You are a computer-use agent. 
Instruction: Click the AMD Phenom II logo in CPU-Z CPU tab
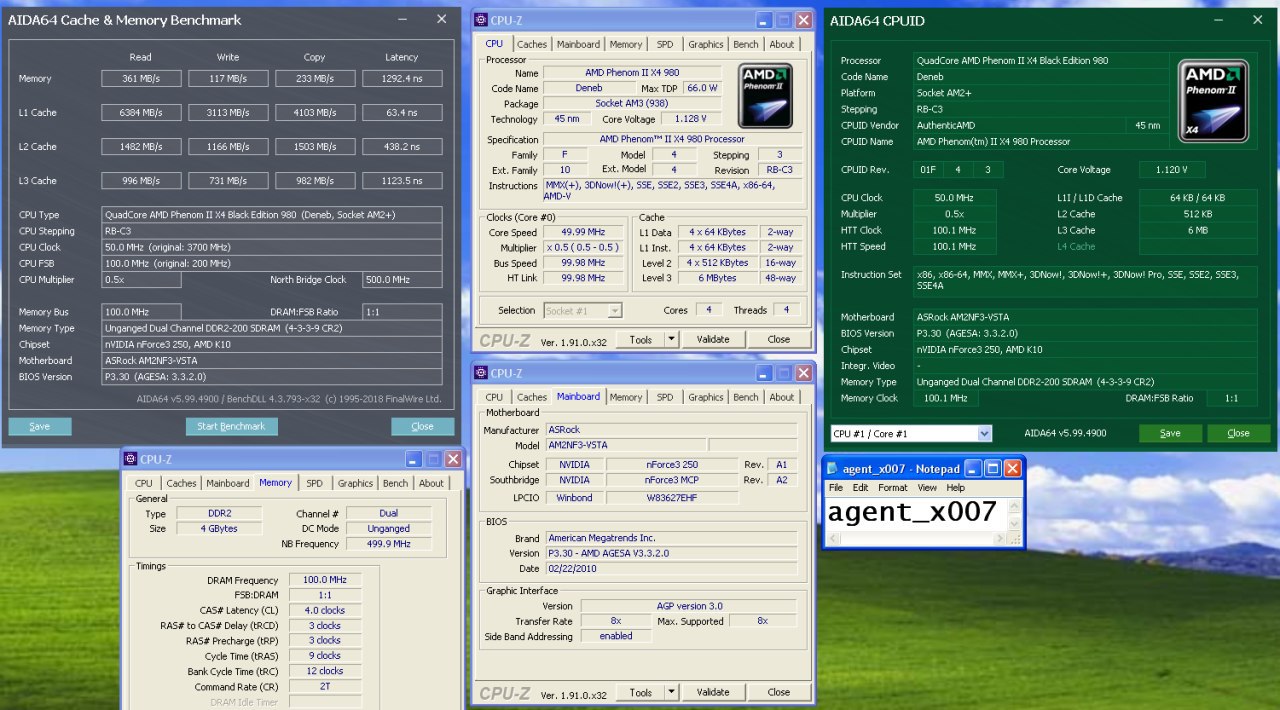(766, 94)
